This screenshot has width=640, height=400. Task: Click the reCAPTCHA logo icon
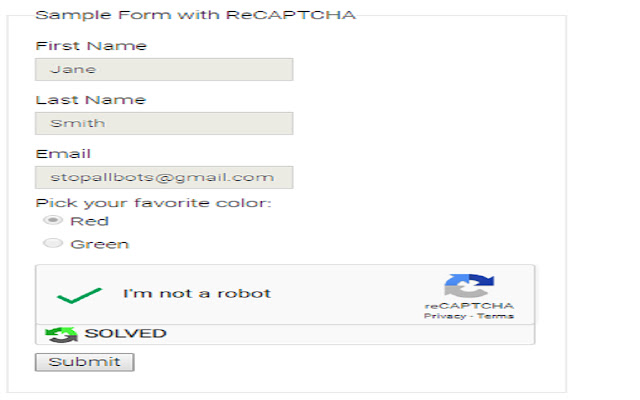click(469, 285)
